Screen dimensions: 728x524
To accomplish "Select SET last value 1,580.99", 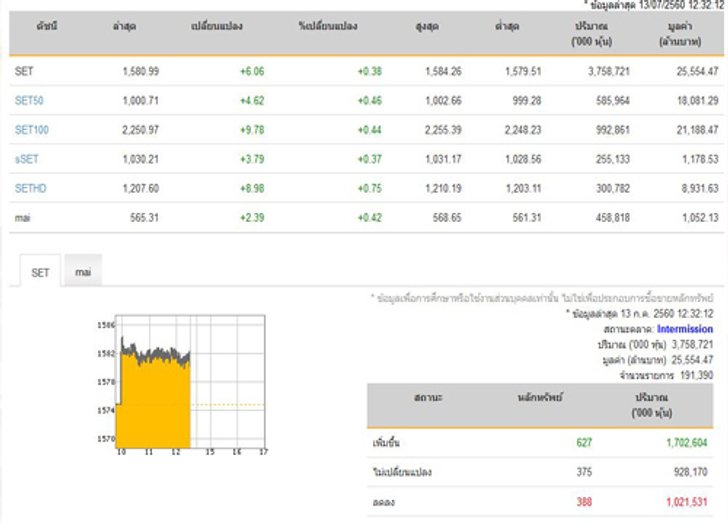I will [140, 71].
